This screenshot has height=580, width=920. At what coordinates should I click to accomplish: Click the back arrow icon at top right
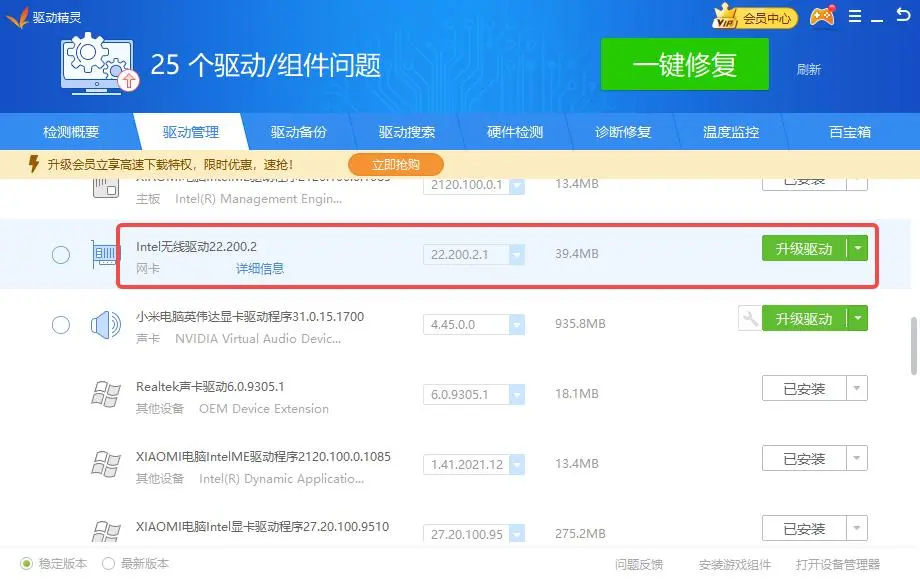click(x=903, y=15)
